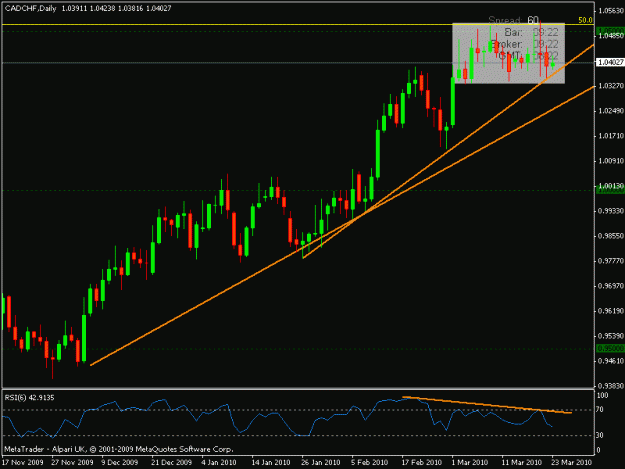Click the 1.04850 price axis label
This screenshot has height=469, width=625.
pos(611,36)
